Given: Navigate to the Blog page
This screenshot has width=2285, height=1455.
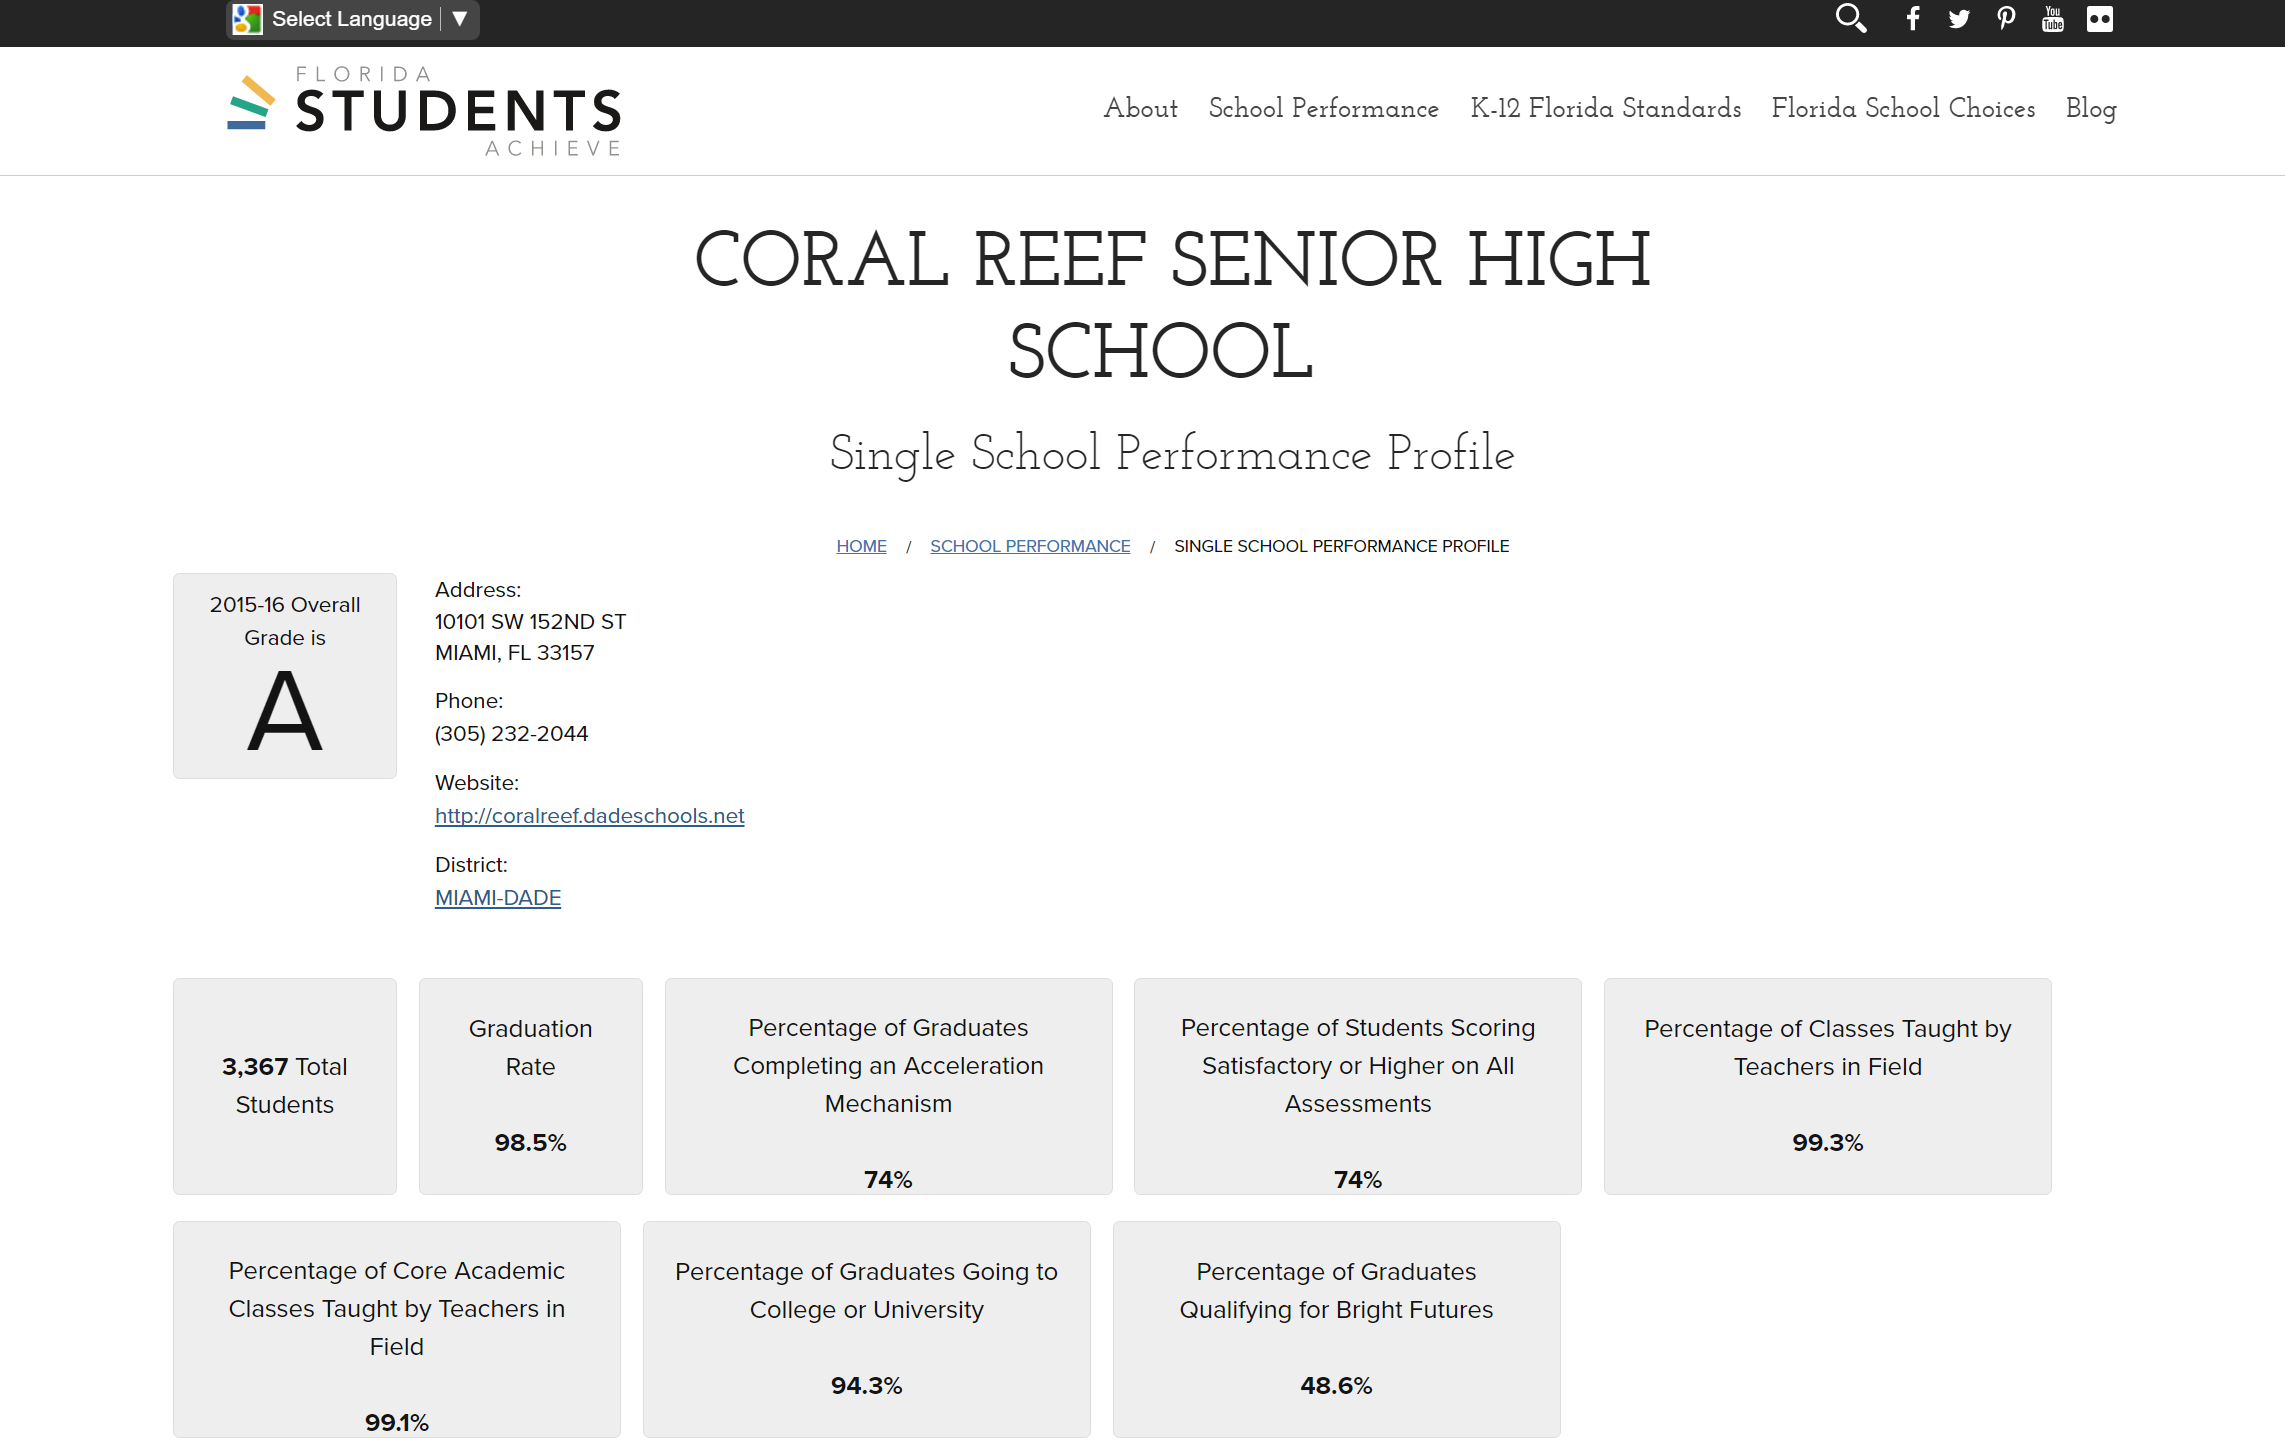Looking at the screenshot, I should tap(2090, 108).
